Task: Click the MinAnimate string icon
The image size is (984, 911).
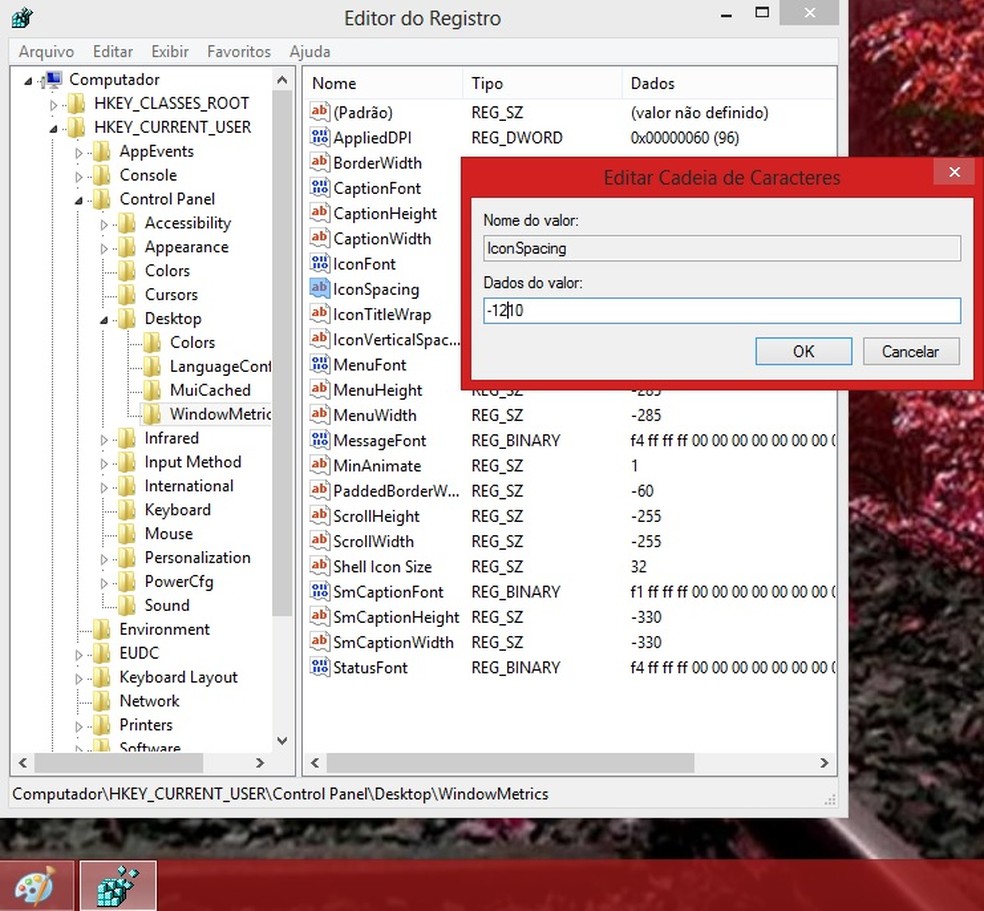Action: [319, 466]
